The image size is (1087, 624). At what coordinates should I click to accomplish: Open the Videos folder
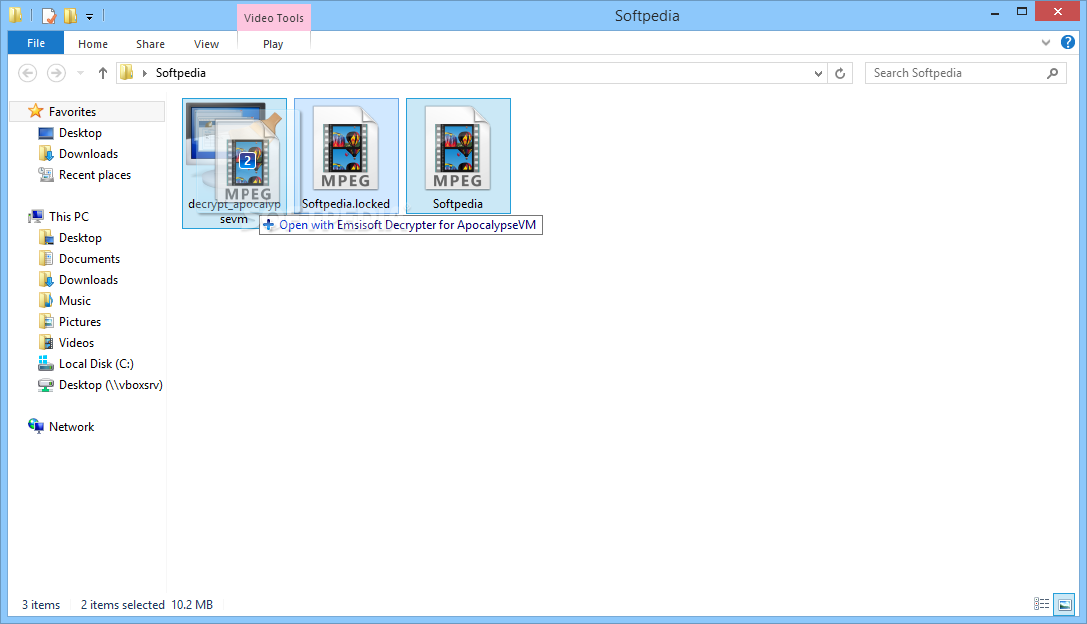(76, 343)
